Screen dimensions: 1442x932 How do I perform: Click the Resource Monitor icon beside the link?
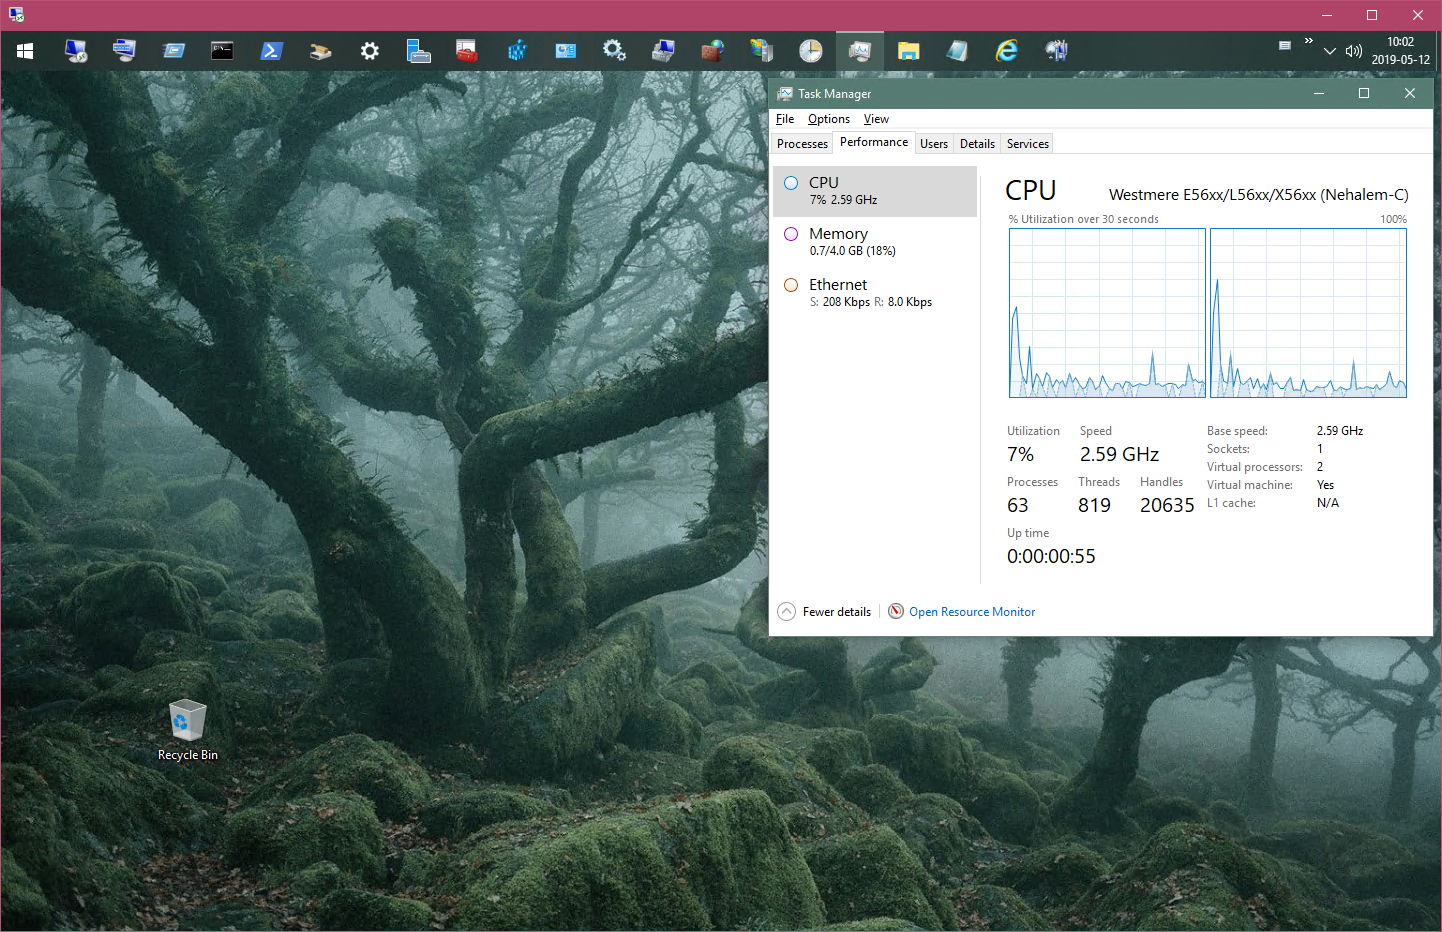(895, 610)
